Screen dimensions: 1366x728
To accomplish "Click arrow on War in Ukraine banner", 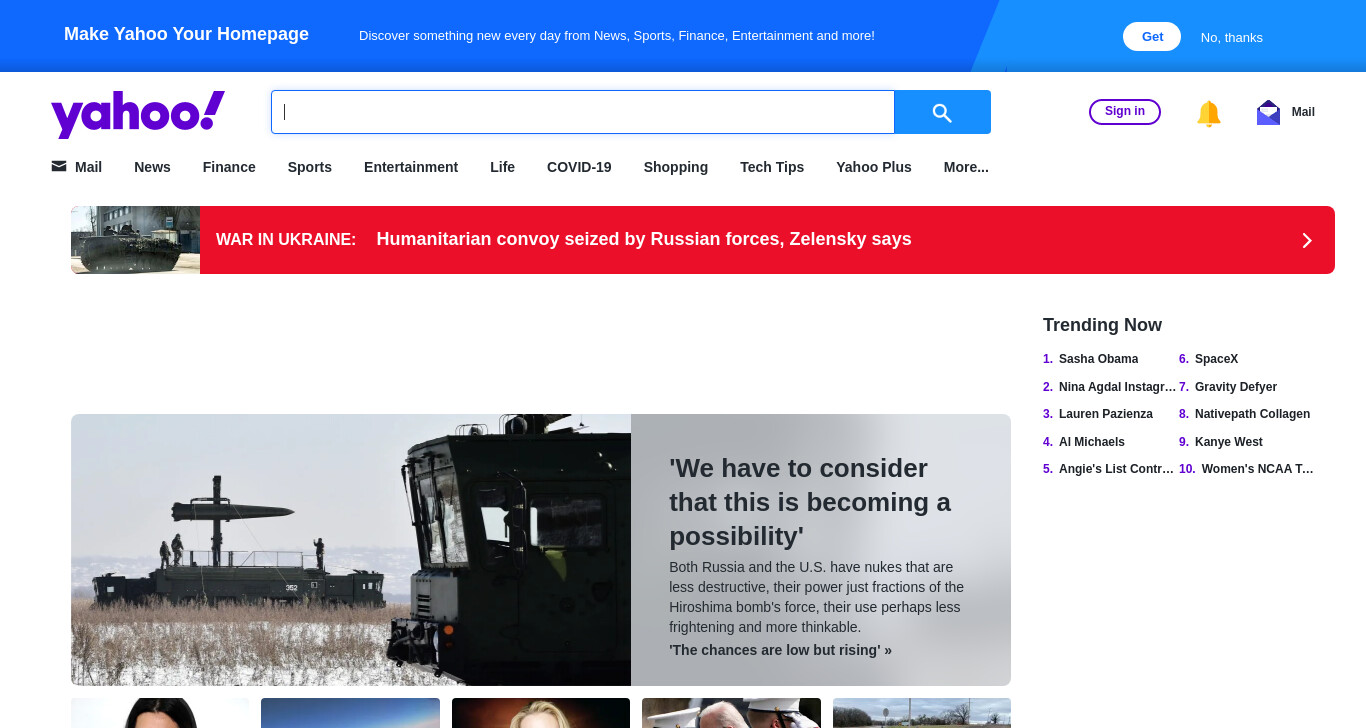I will point(1306,240).
